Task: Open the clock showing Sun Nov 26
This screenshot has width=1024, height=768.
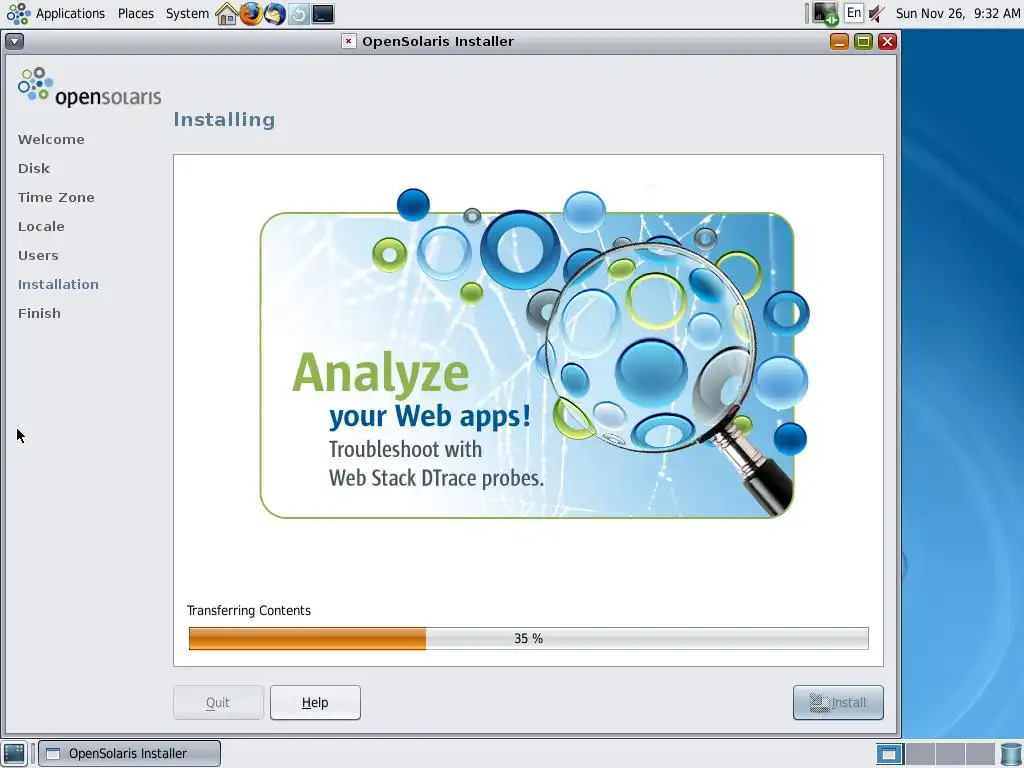Action: pyautogui.click(x=957, y=13)
